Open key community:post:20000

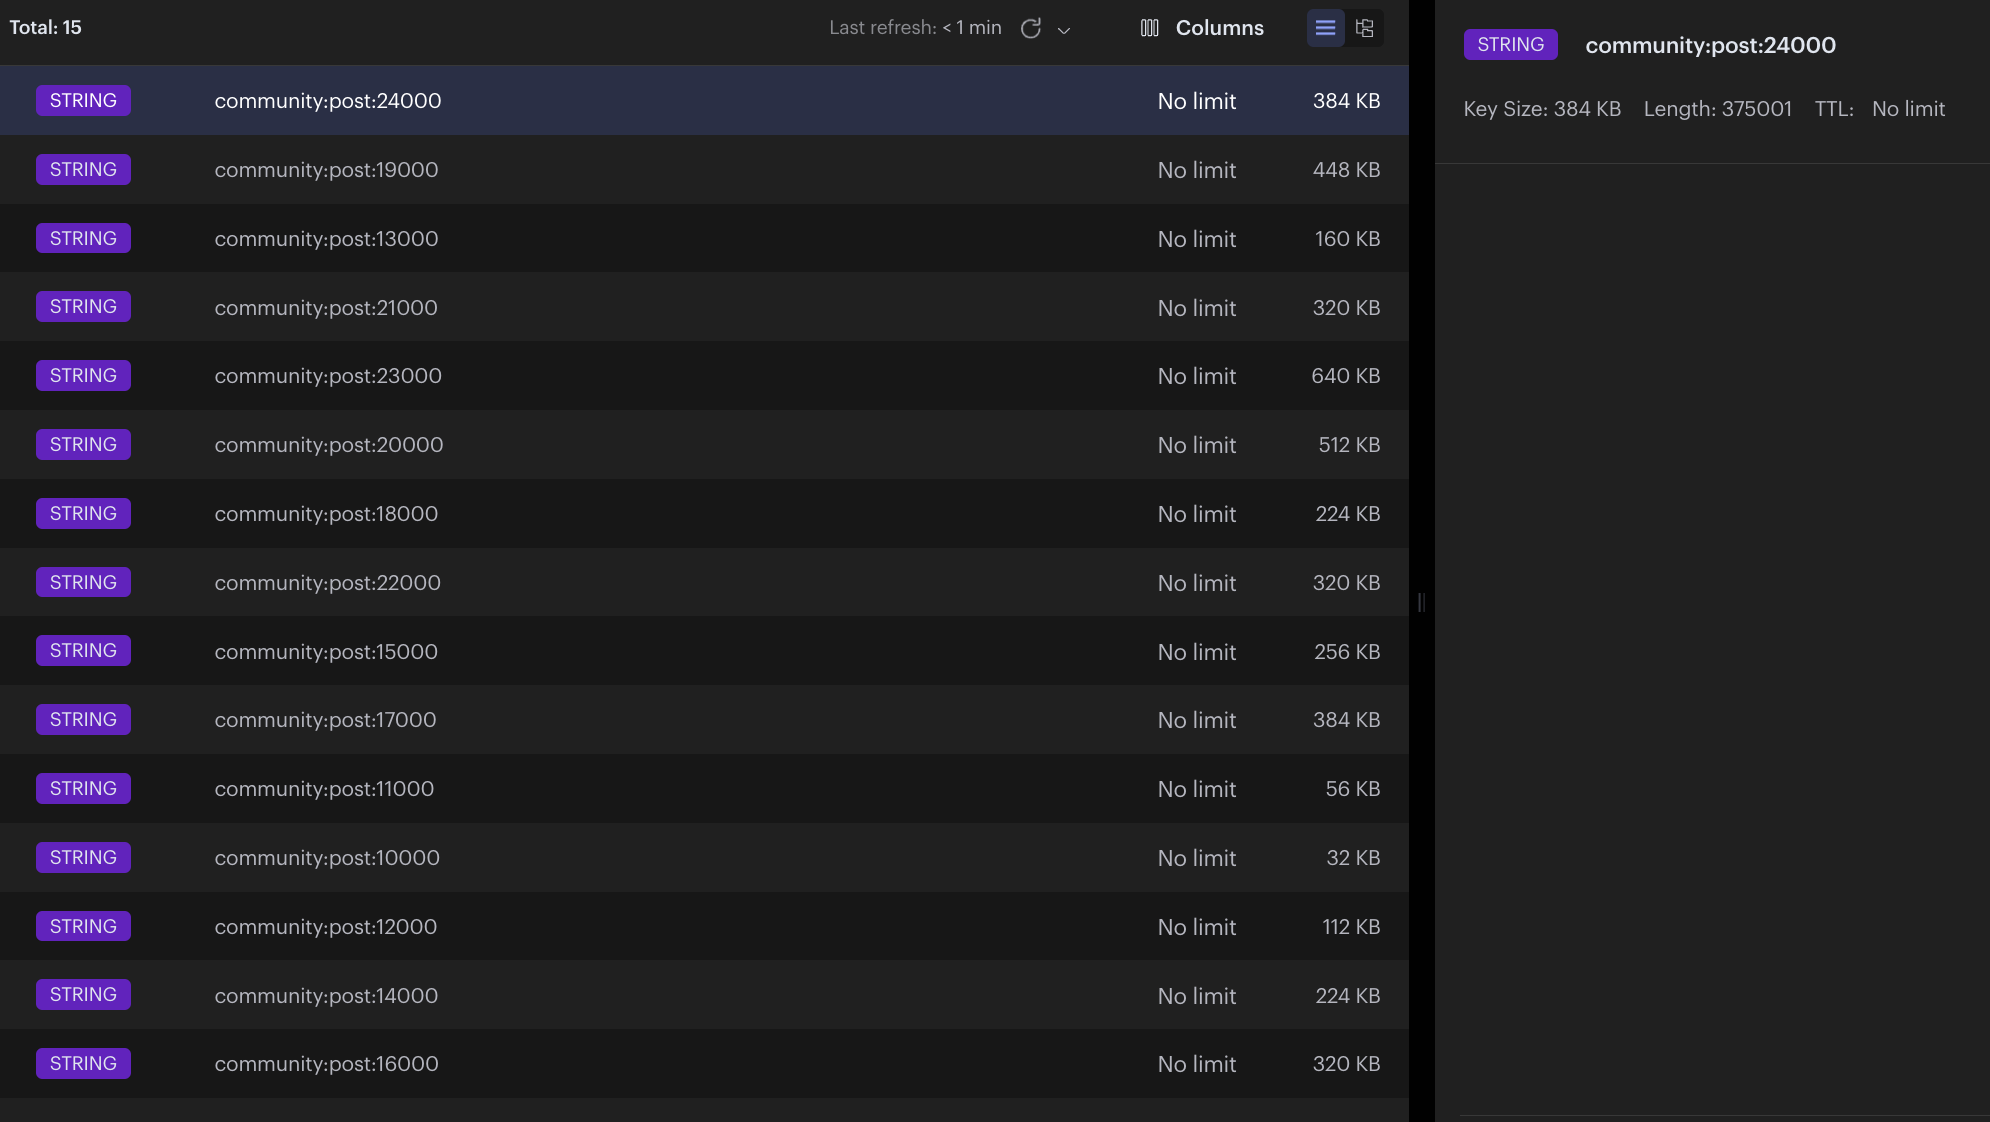(328, 445)
